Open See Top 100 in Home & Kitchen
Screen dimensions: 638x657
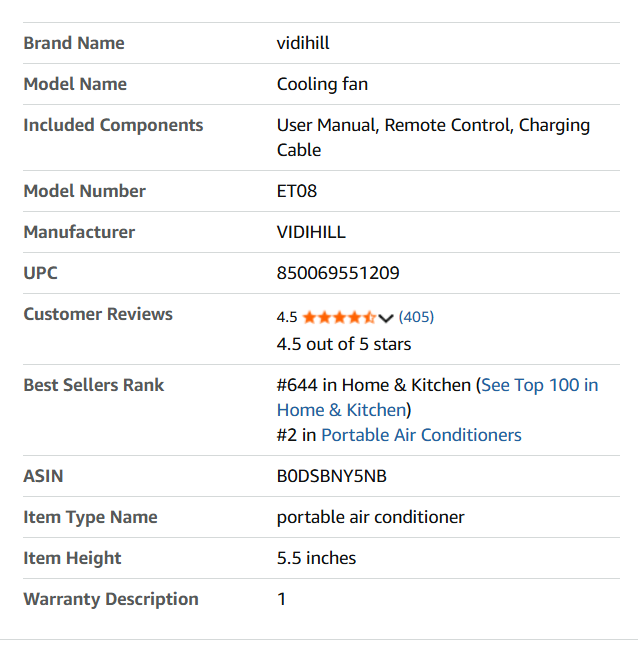[x=437, y=397]
